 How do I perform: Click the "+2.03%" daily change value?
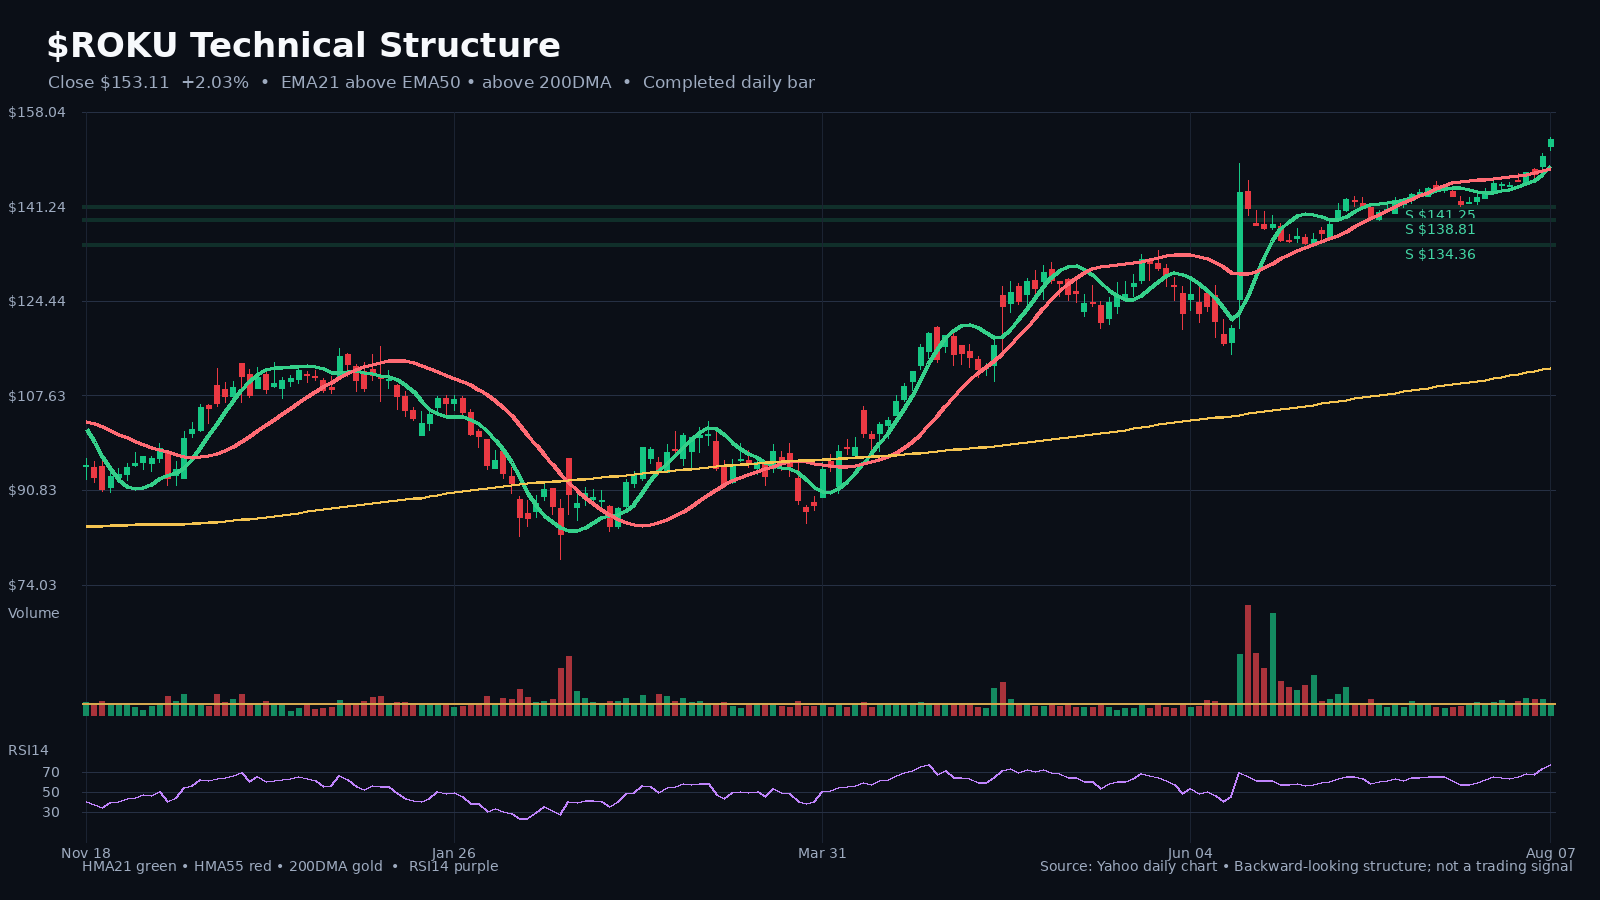tap(215, 83)
